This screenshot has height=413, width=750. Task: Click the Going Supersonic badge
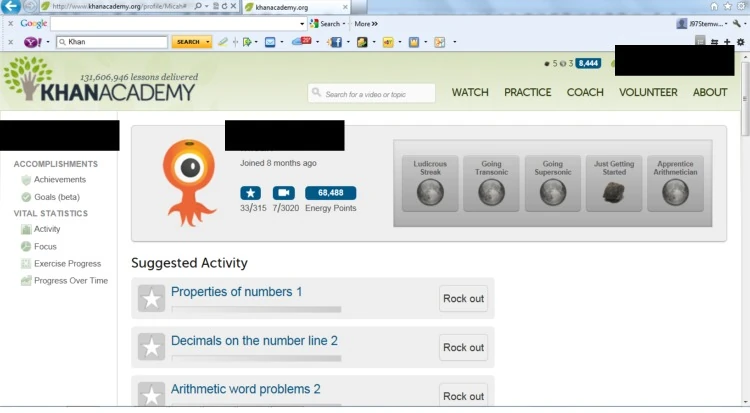[552, 183]
